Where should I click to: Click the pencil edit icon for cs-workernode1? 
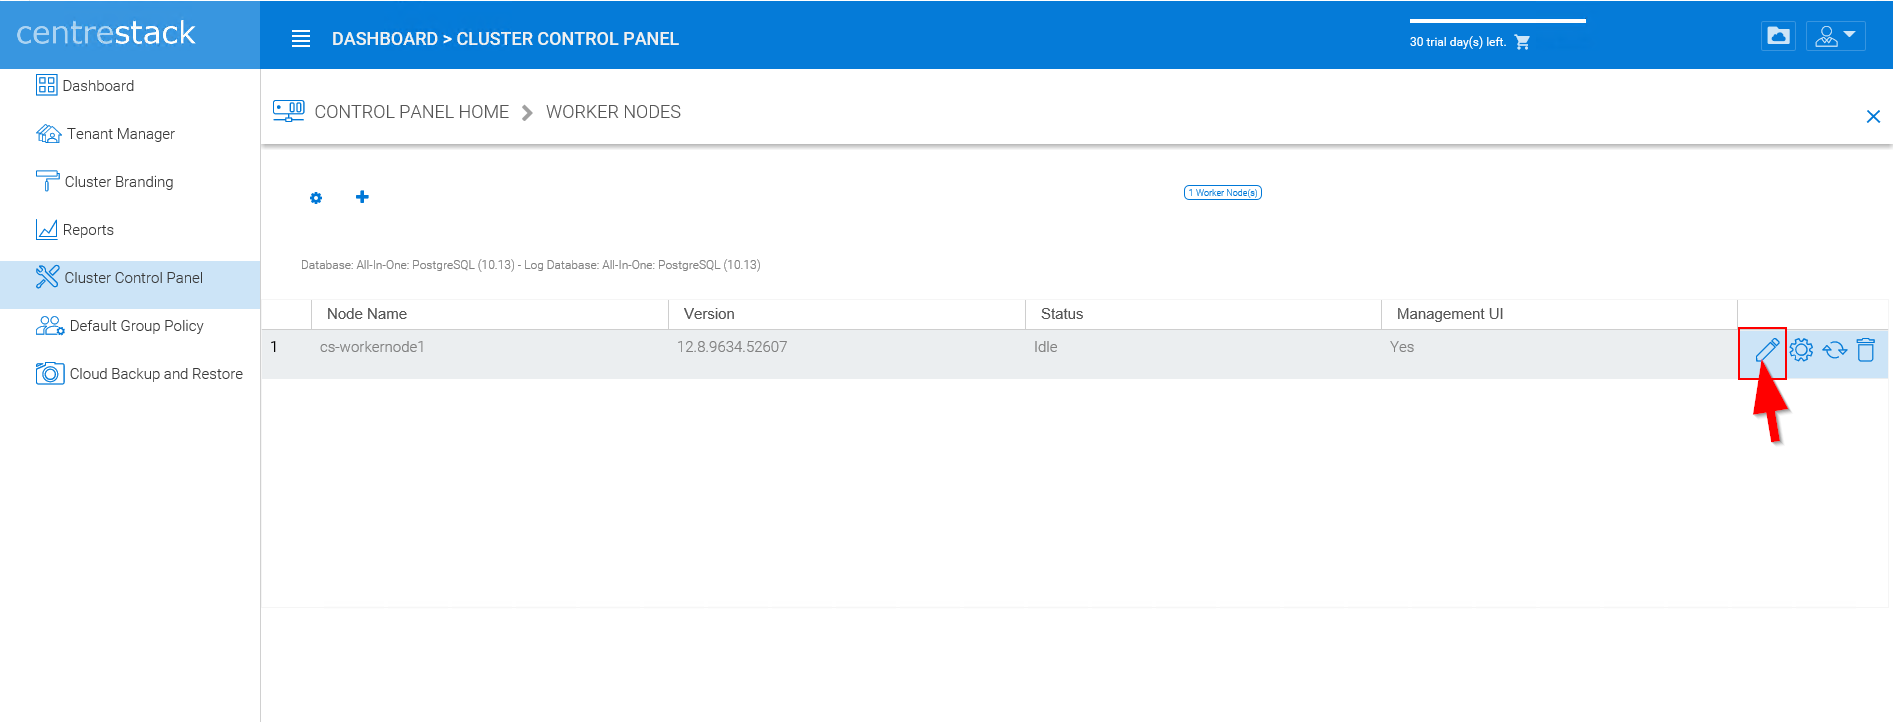point(1767,350)
